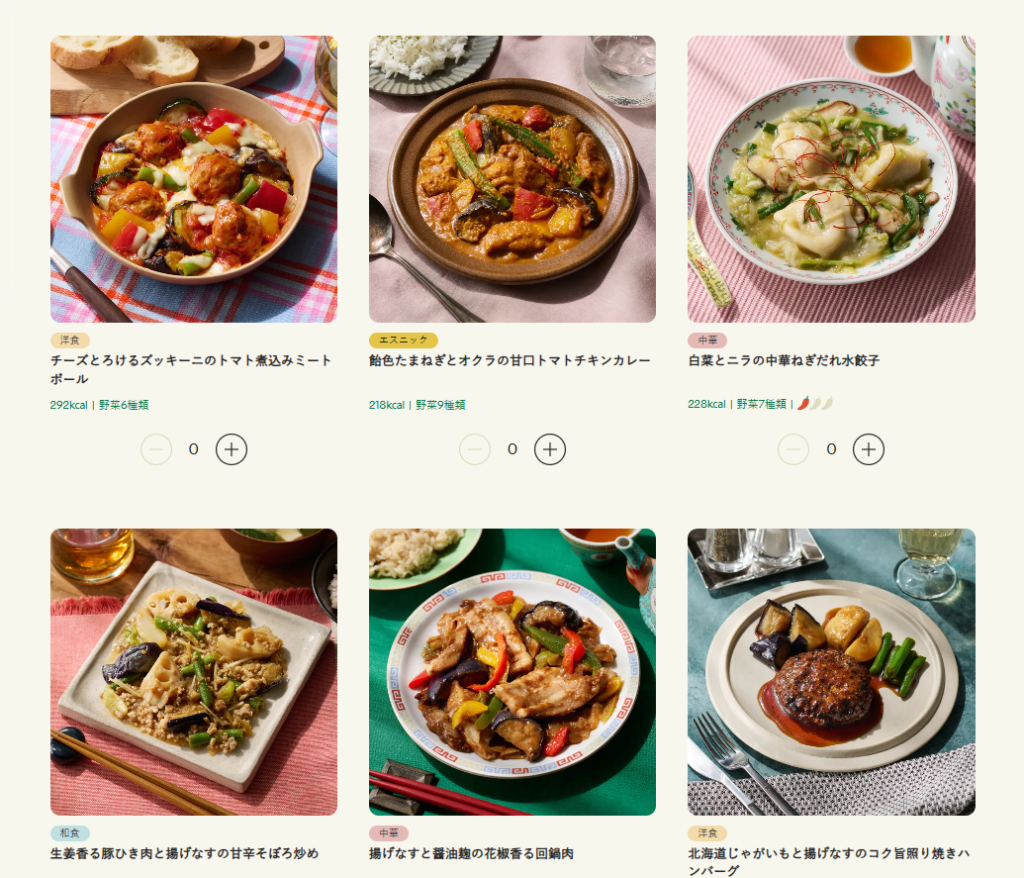Screen dimensions: 1024x878
Task: View the eggplant twice-cooked pork image
Action: (x=512, y=672)
